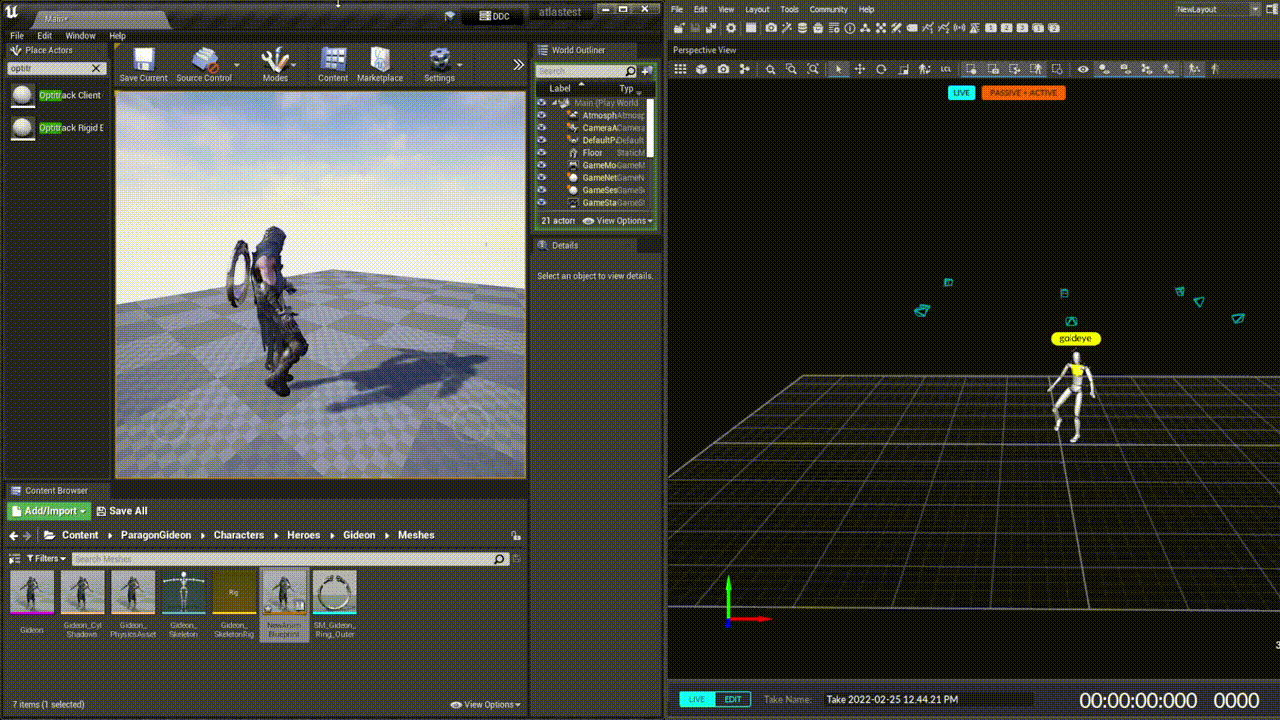Go back in Content Browser history
The image size is (1280, 720).
click(x=14, y=535)
